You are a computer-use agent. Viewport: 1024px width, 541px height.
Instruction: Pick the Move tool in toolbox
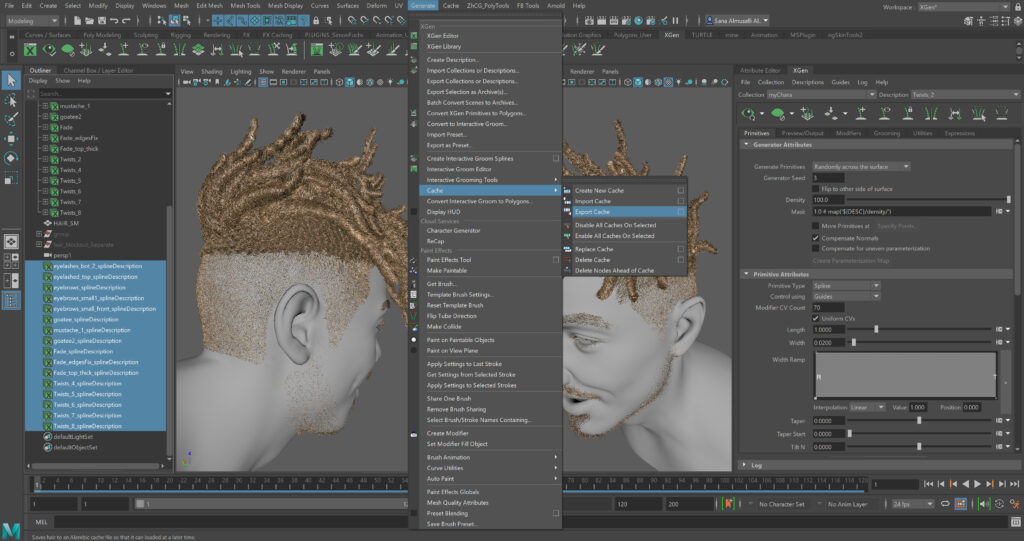pyautogui.click(x=10, y=139)
